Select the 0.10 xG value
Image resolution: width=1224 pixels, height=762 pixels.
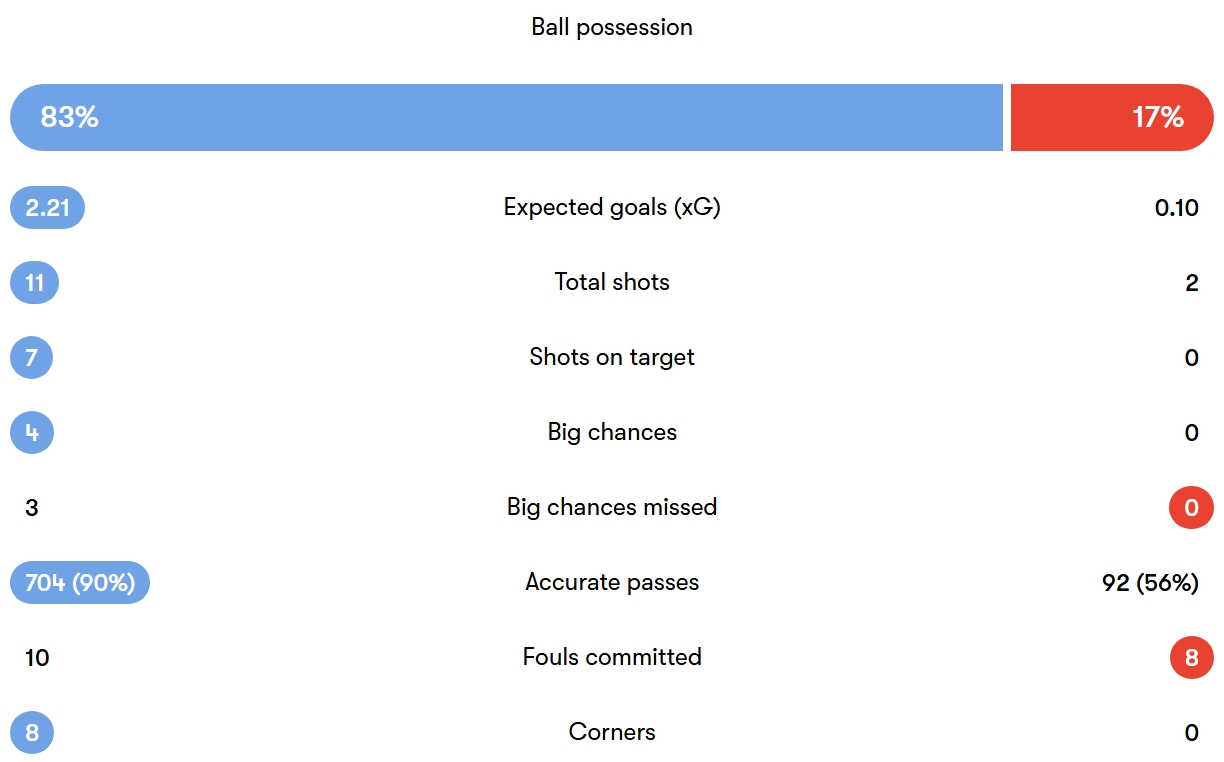pos(1176,208)
